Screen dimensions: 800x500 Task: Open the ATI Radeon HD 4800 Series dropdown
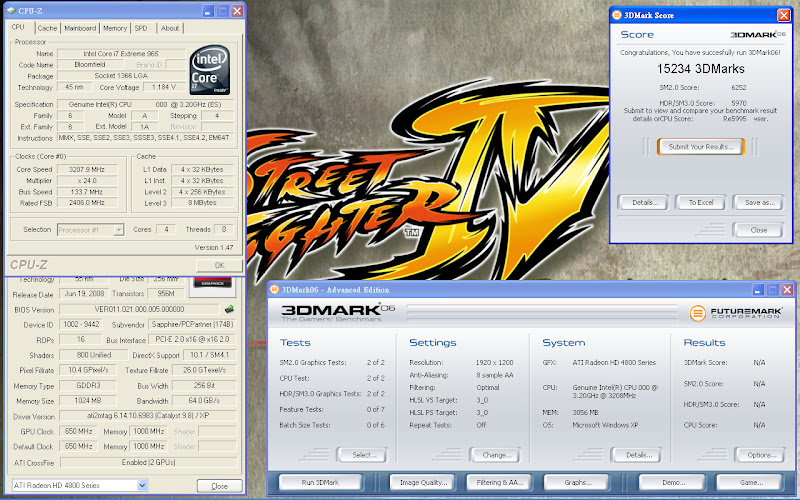pyautogui.click(x=142, y=485)
